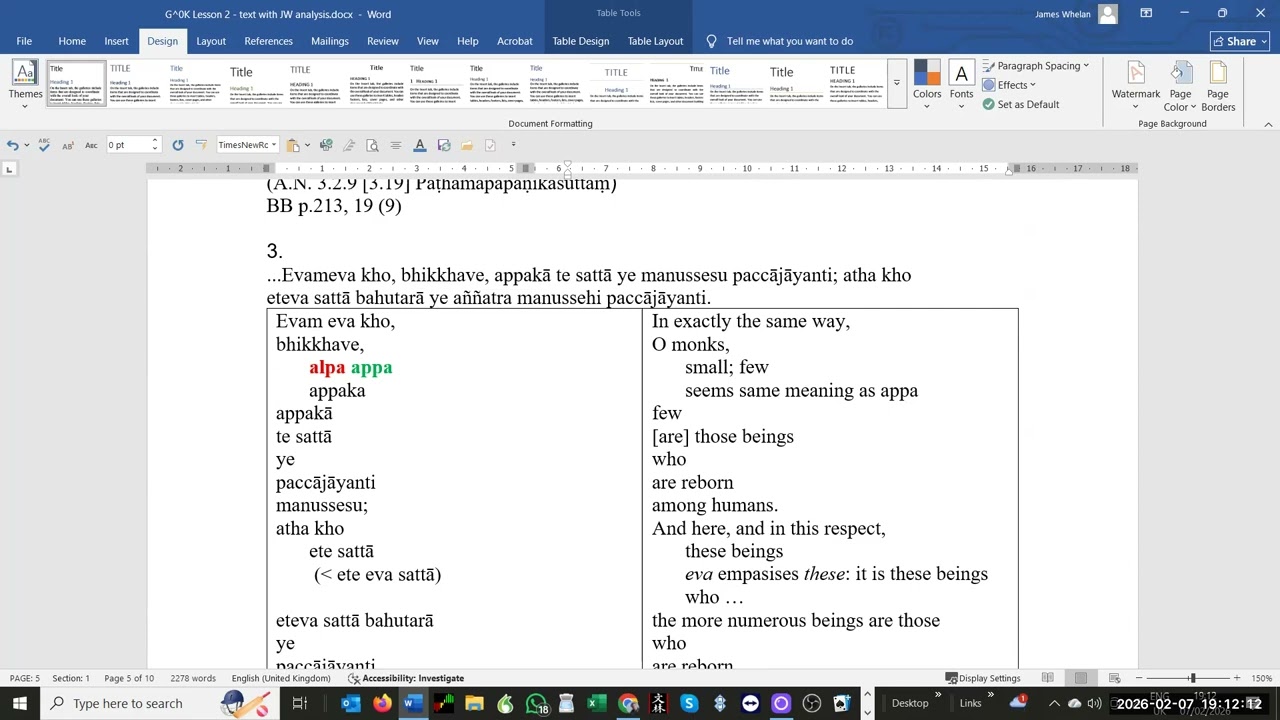The width and height of the screenshot is (1280, 720).
Task: Click the zoom in plus button
Action: (1237, 678)
